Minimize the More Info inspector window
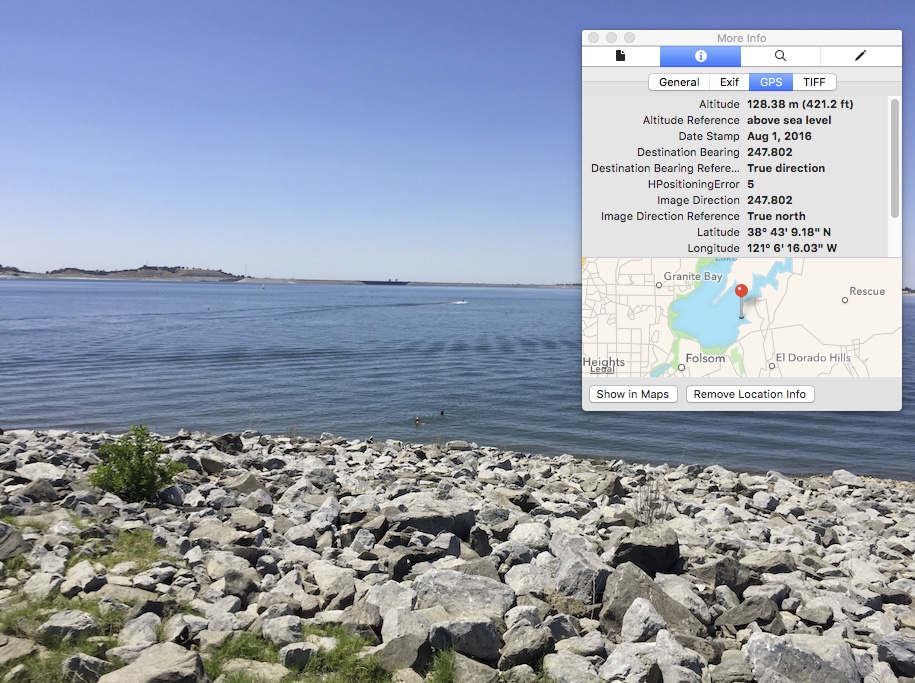Image resolution: width=915 pixels, height=683 pixels. [611, 38]
